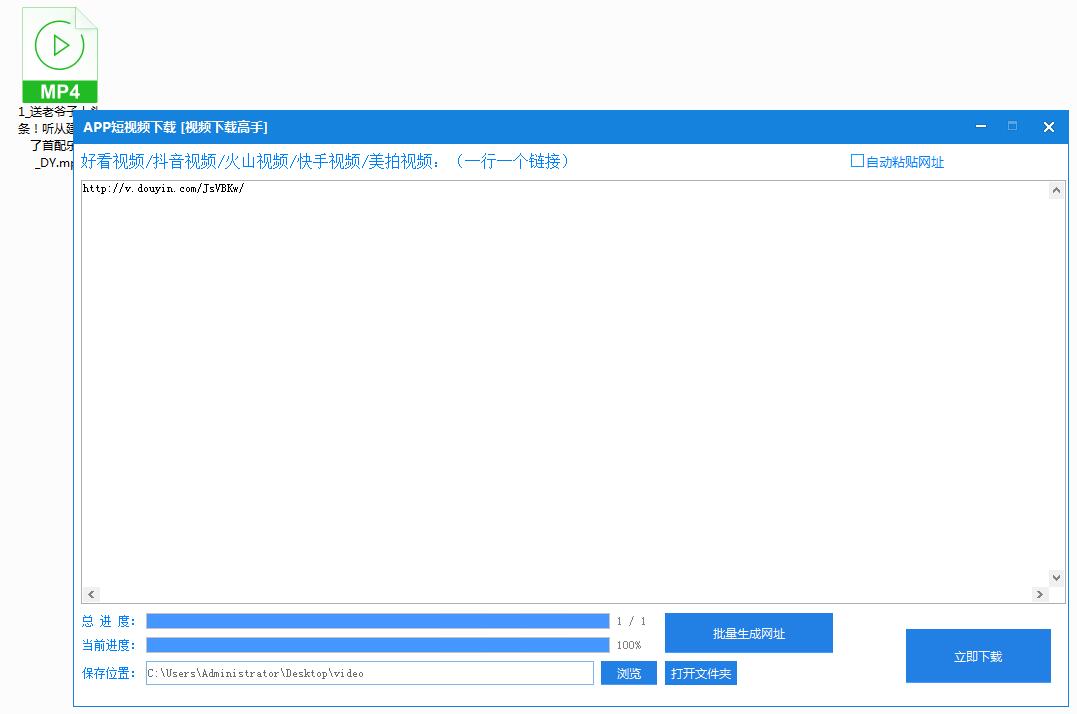Click the scroll down arrow of URL list
This screenshot has width=1077, height=714.
[1056, 577]
